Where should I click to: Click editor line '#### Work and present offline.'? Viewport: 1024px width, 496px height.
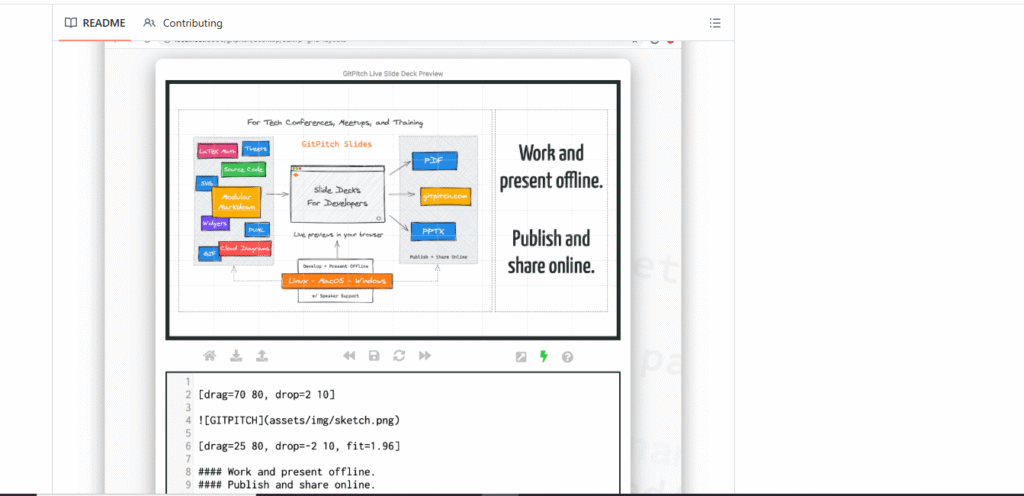[x=286, y=472]
